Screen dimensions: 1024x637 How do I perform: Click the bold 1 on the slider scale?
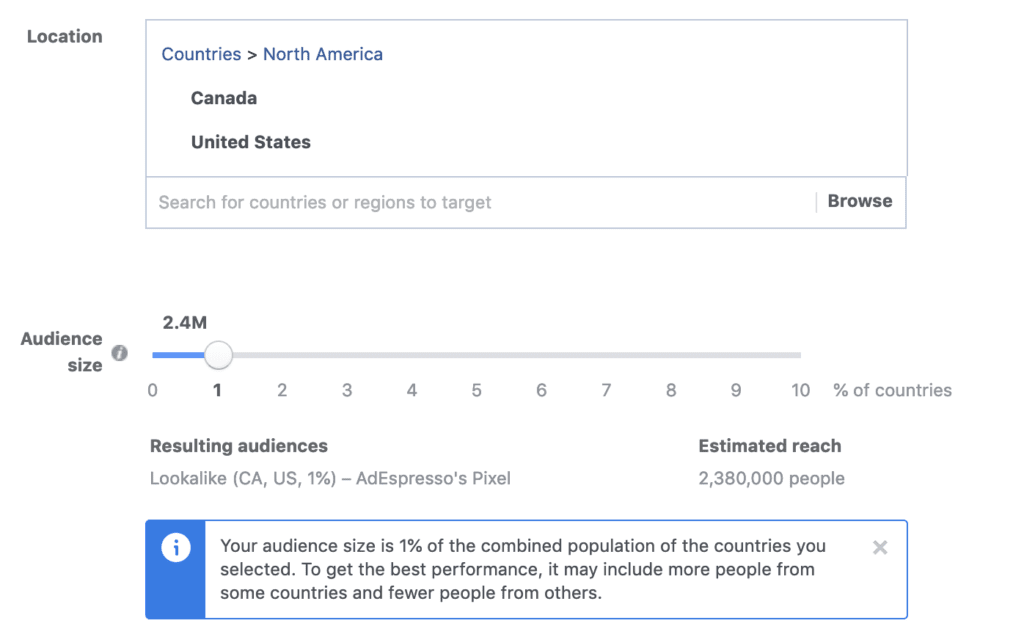coord(217,390)
